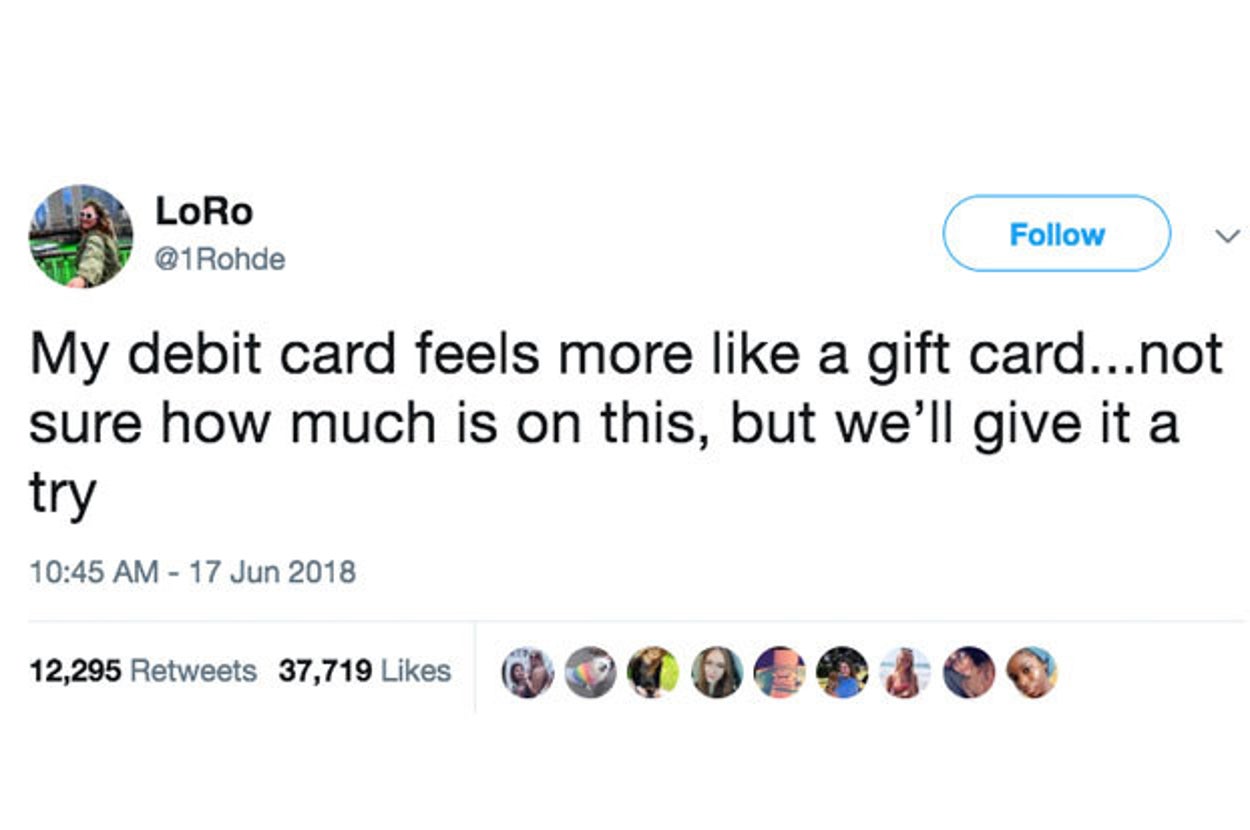
Task: Open the 10:45 AM tweet timestamp
Action: 193,573
